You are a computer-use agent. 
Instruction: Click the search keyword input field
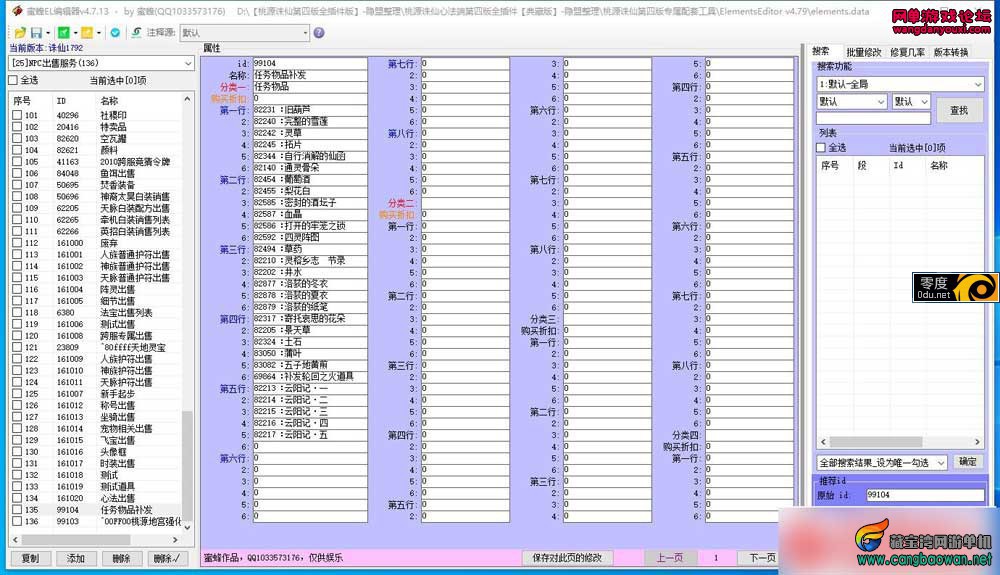click(873, 118)
